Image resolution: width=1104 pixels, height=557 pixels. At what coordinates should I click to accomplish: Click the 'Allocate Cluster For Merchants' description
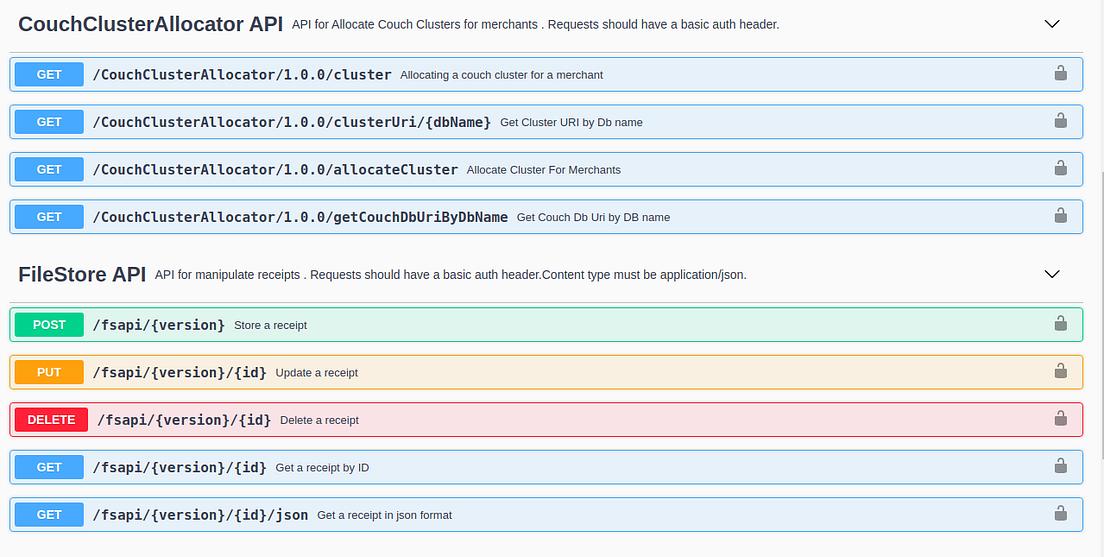[x=544, y=170]
